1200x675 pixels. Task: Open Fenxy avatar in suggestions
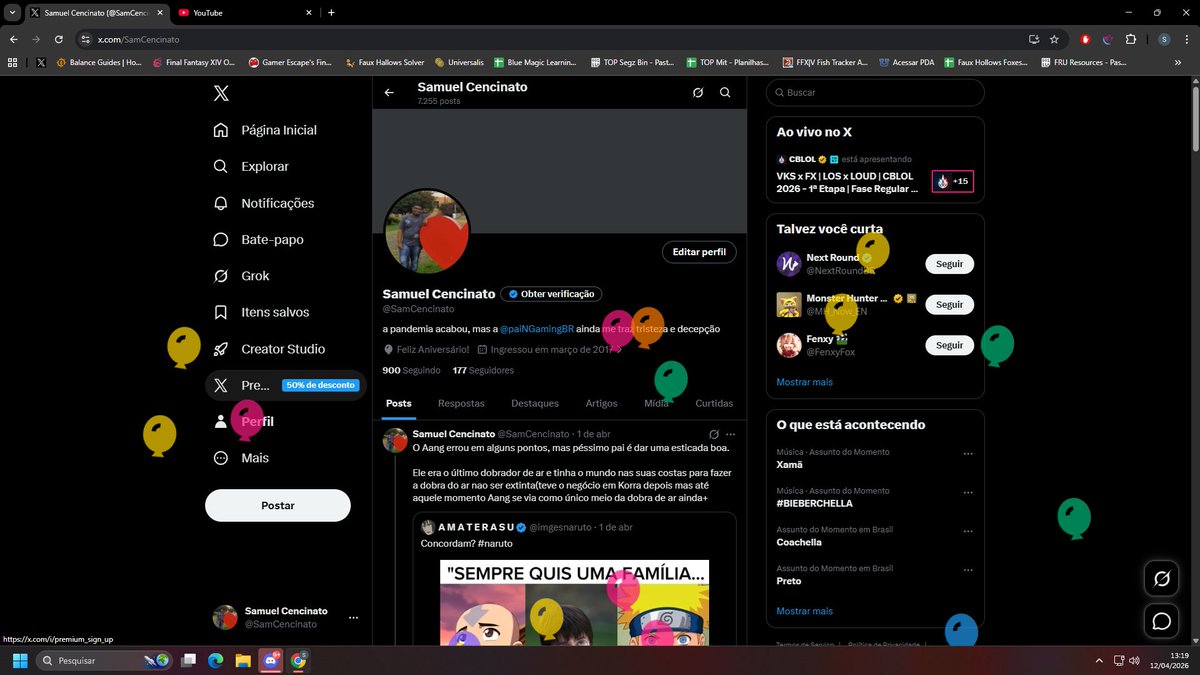point(789,345)
